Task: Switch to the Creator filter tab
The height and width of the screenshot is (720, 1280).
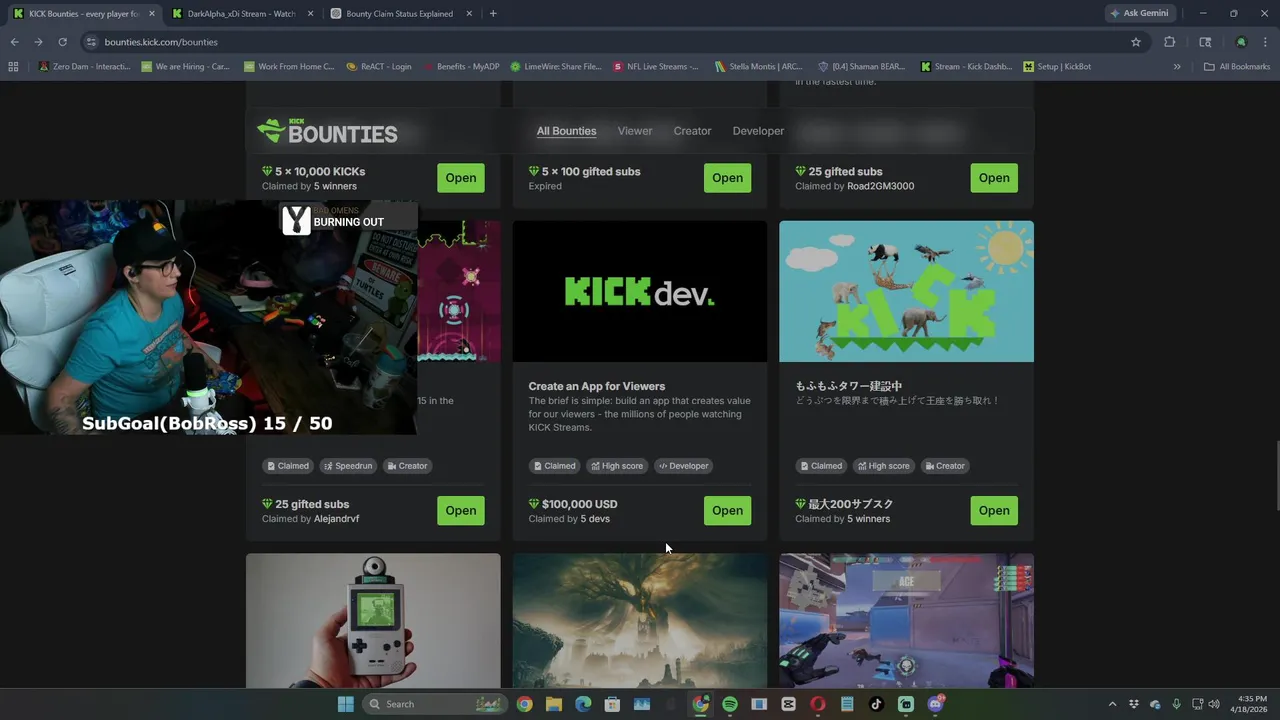Action: (692, 131)
